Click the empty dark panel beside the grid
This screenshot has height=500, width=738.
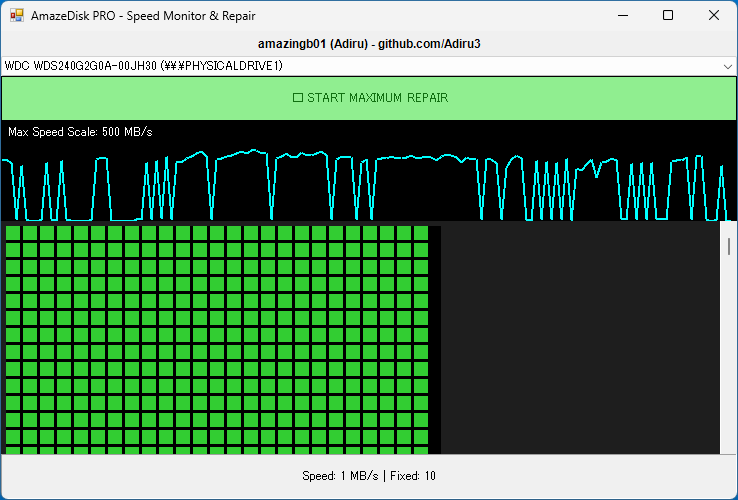pyautogui.click(x=580, y=340)
